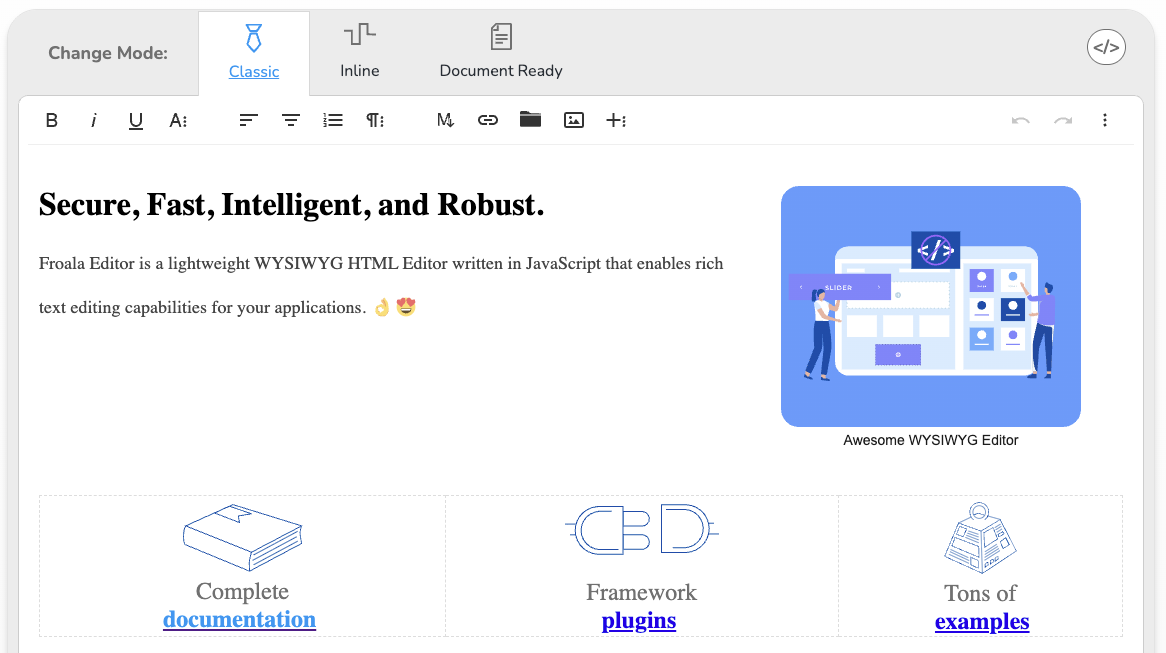Underline the selected text
This screenshot has width=1166, height=653.
coord(135,120)
